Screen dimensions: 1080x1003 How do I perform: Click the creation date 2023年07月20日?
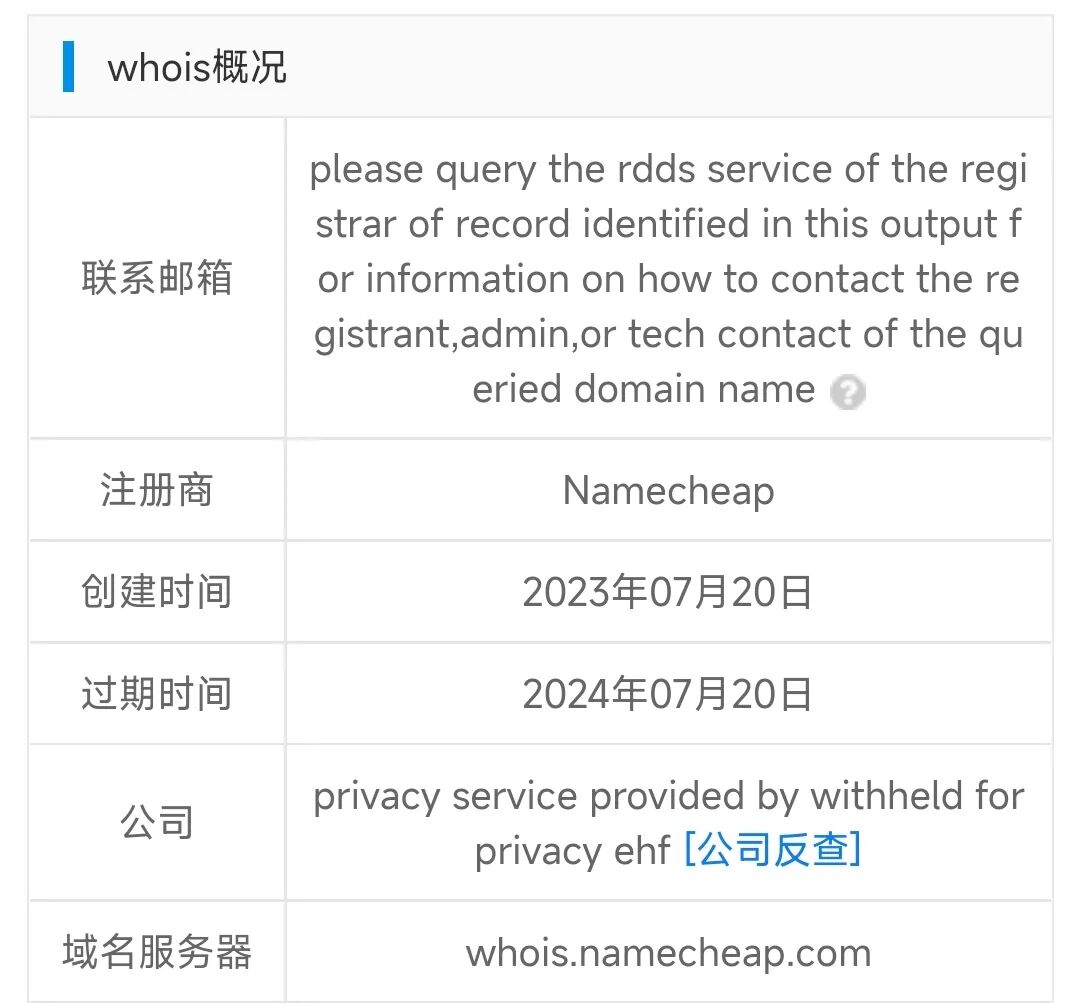(x=668, y=592)
